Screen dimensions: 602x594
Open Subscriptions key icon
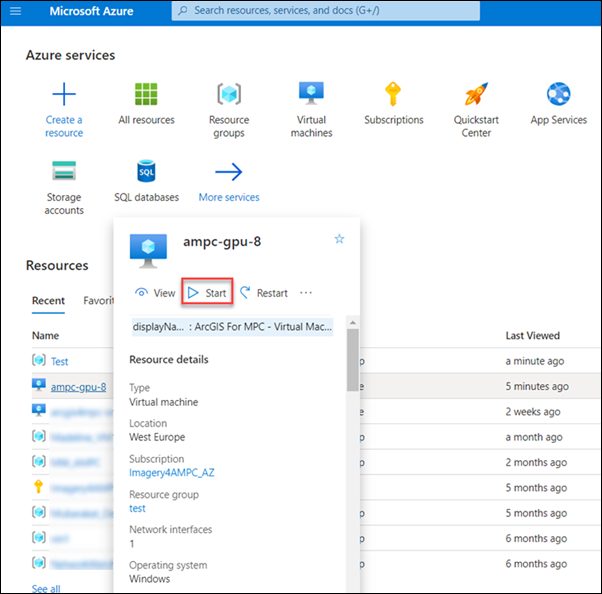tap(393, 94)
